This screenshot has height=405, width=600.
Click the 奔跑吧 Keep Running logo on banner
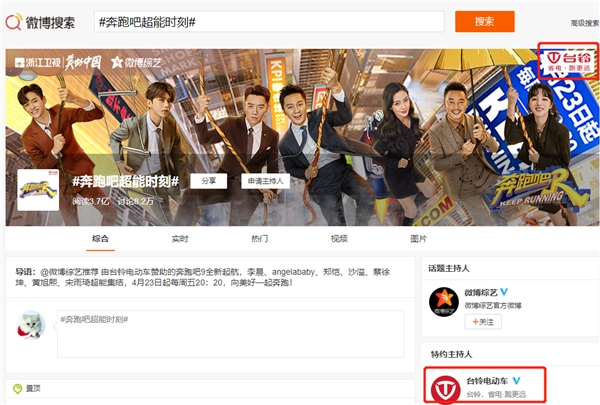pos(538,189)
